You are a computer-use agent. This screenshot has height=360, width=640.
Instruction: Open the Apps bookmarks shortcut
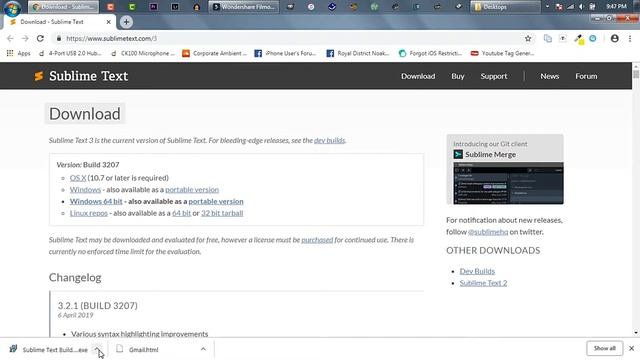coord(18,53)
